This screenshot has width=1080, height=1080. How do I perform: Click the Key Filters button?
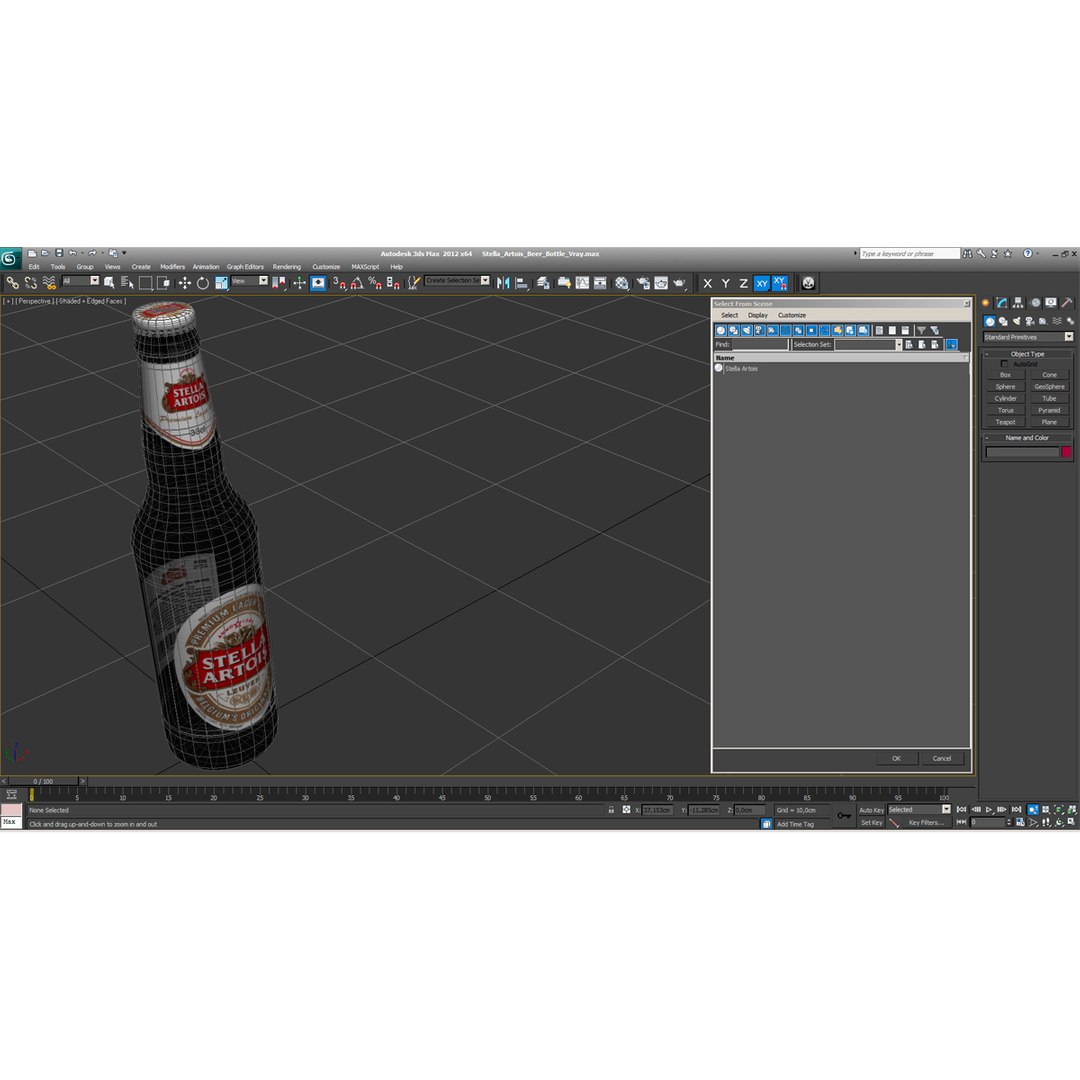point(926,822)
